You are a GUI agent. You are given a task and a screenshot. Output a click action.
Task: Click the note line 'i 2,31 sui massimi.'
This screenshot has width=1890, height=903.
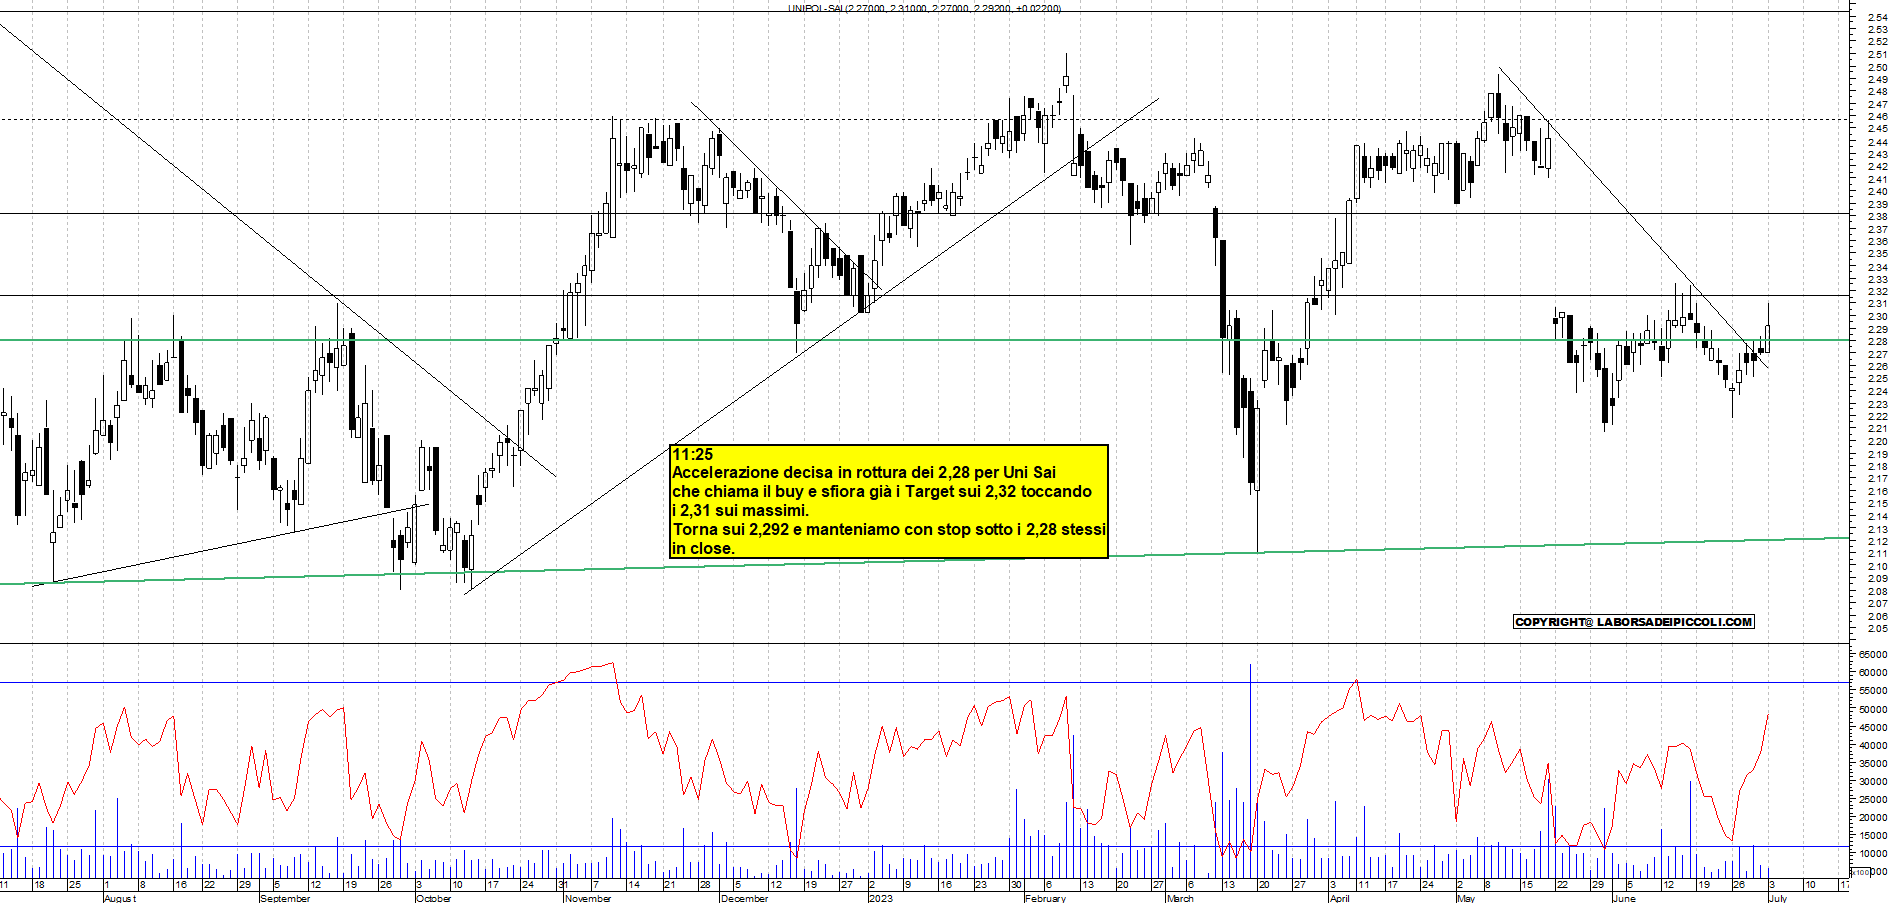point(740,511)
